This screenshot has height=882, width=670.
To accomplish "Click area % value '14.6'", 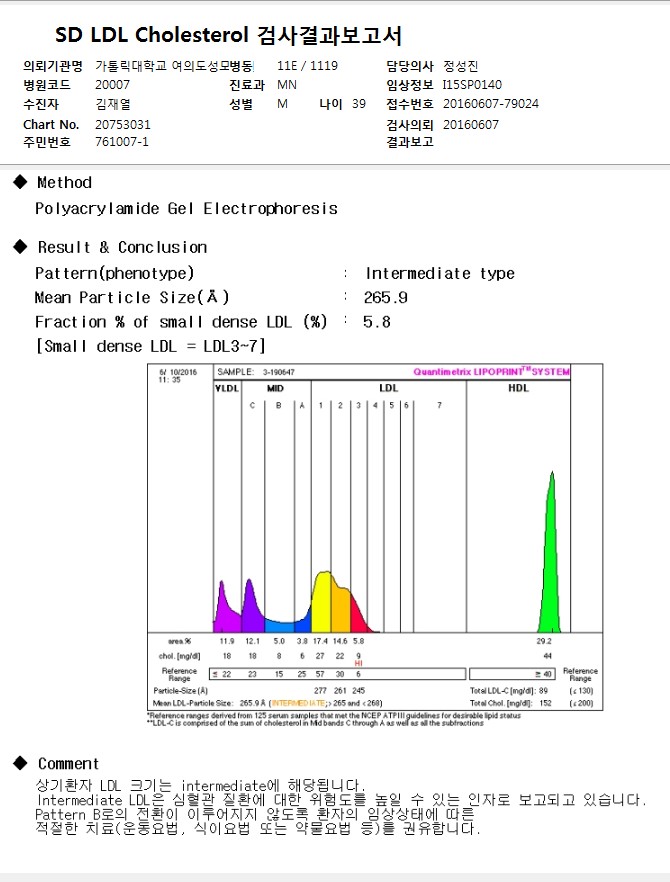I will coord(340,641).
